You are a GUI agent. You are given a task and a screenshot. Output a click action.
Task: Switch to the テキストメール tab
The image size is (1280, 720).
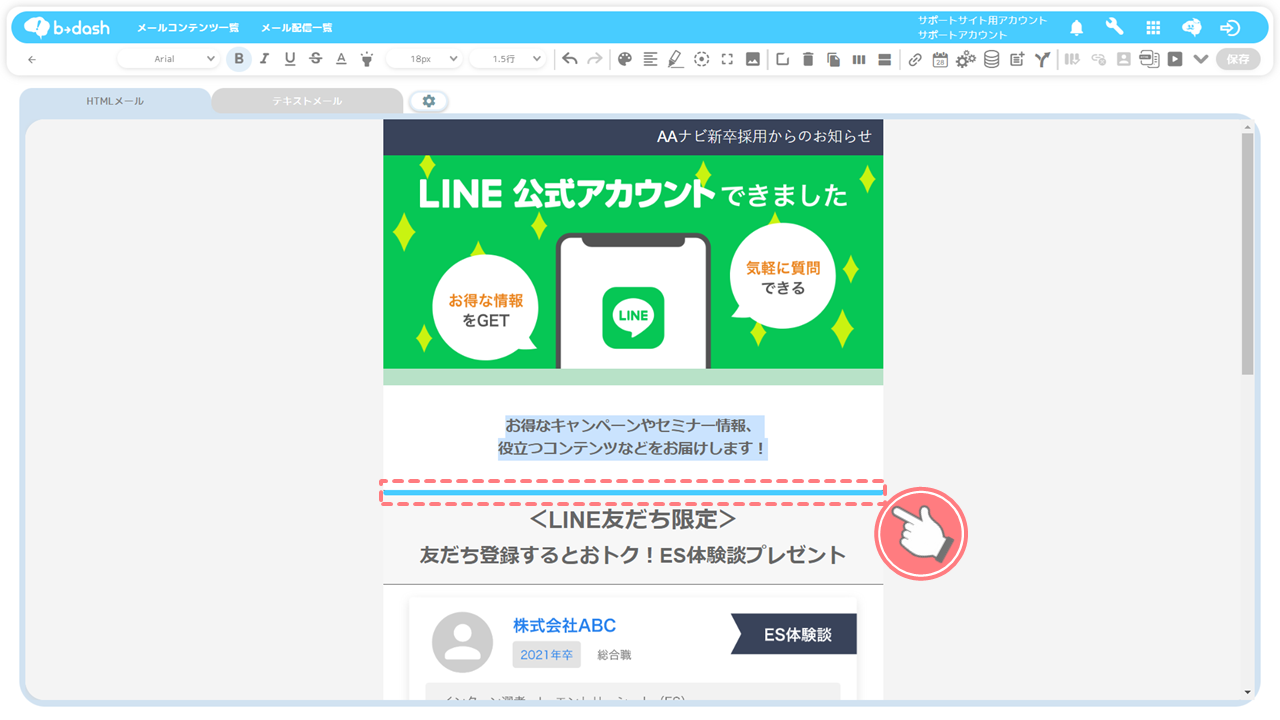point(307,101)
